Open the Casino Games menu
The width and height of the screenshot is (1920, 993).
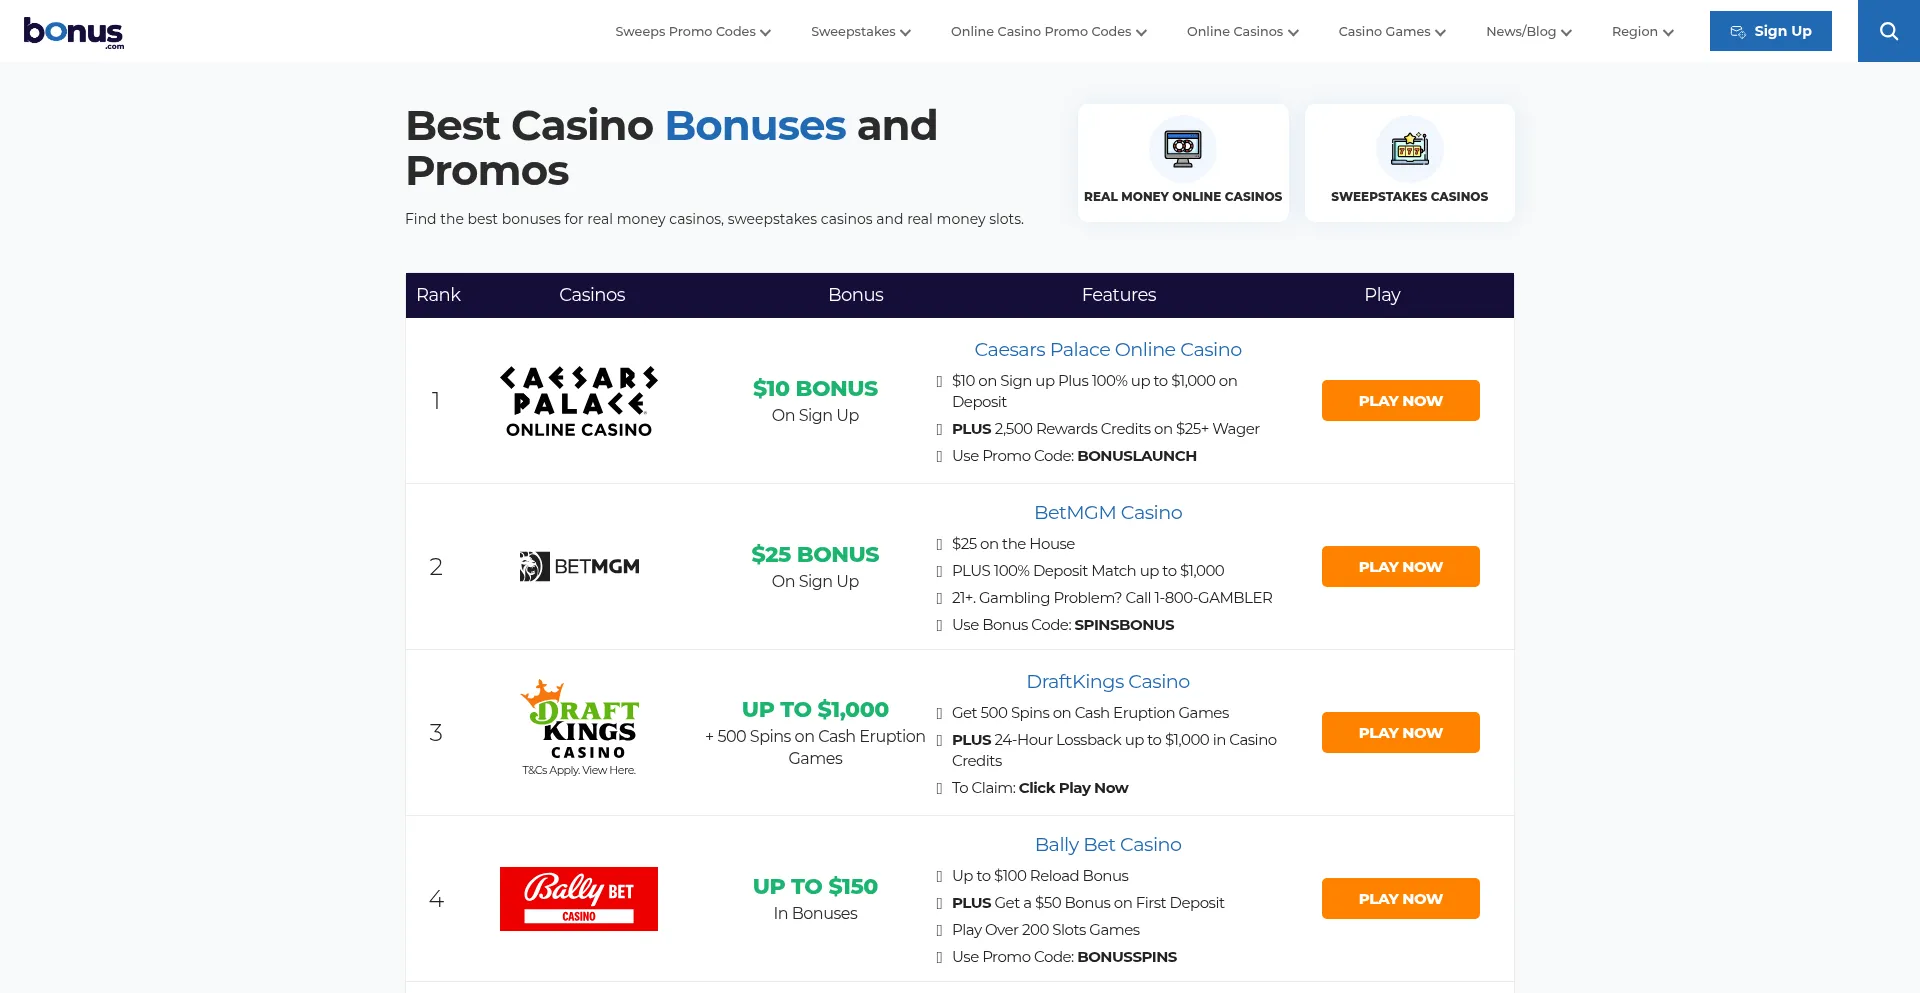tap(1392, 32)
